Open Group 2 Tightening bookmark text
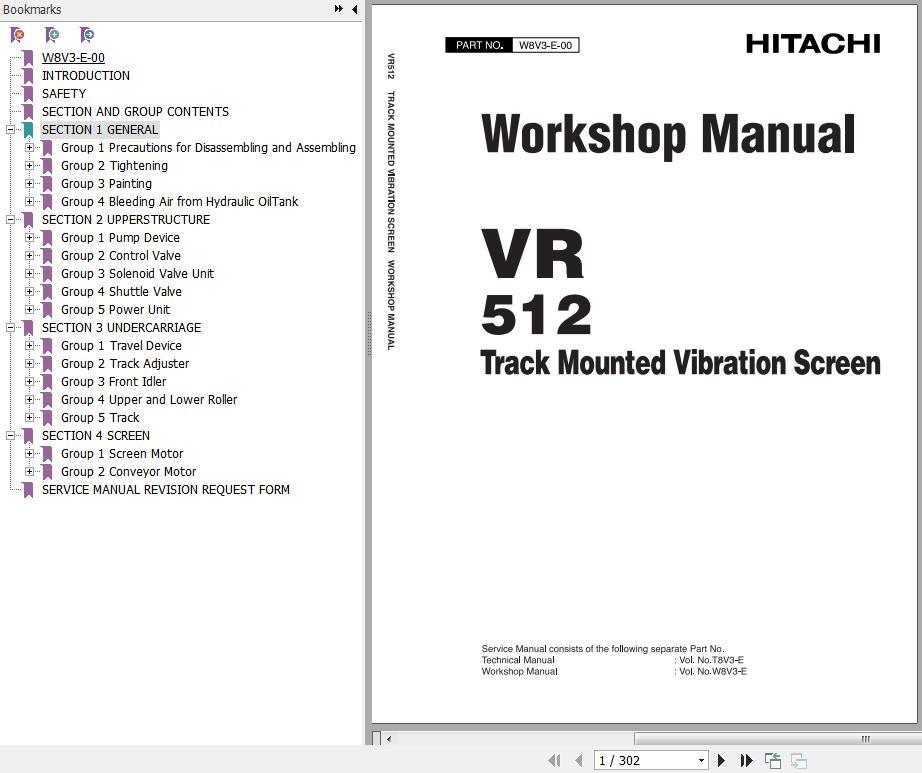This screenshot has height=773, width=922. point(115,166)
